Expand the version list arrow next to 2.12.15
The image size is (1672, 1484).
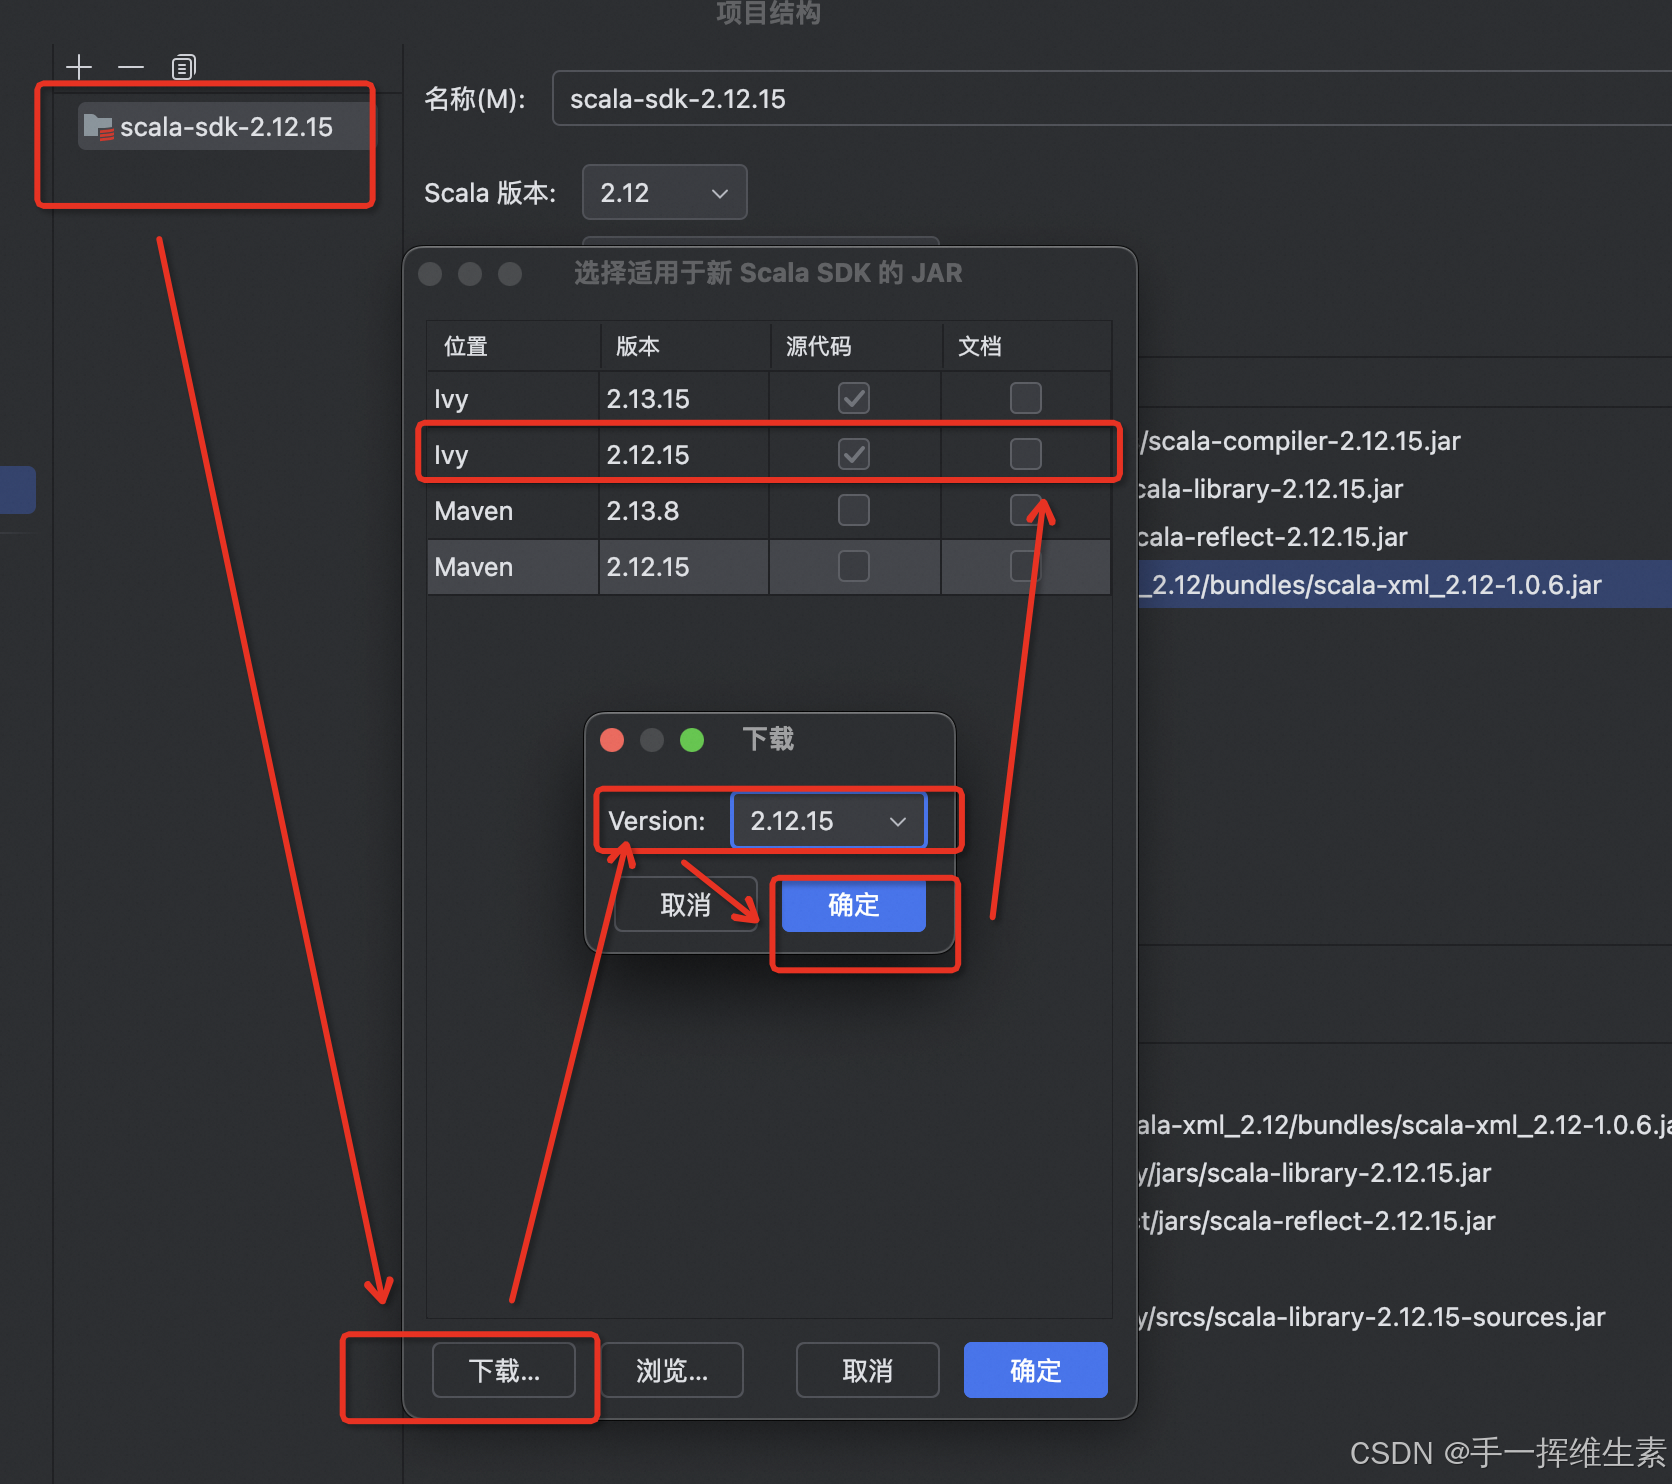[x=897, y=820]
